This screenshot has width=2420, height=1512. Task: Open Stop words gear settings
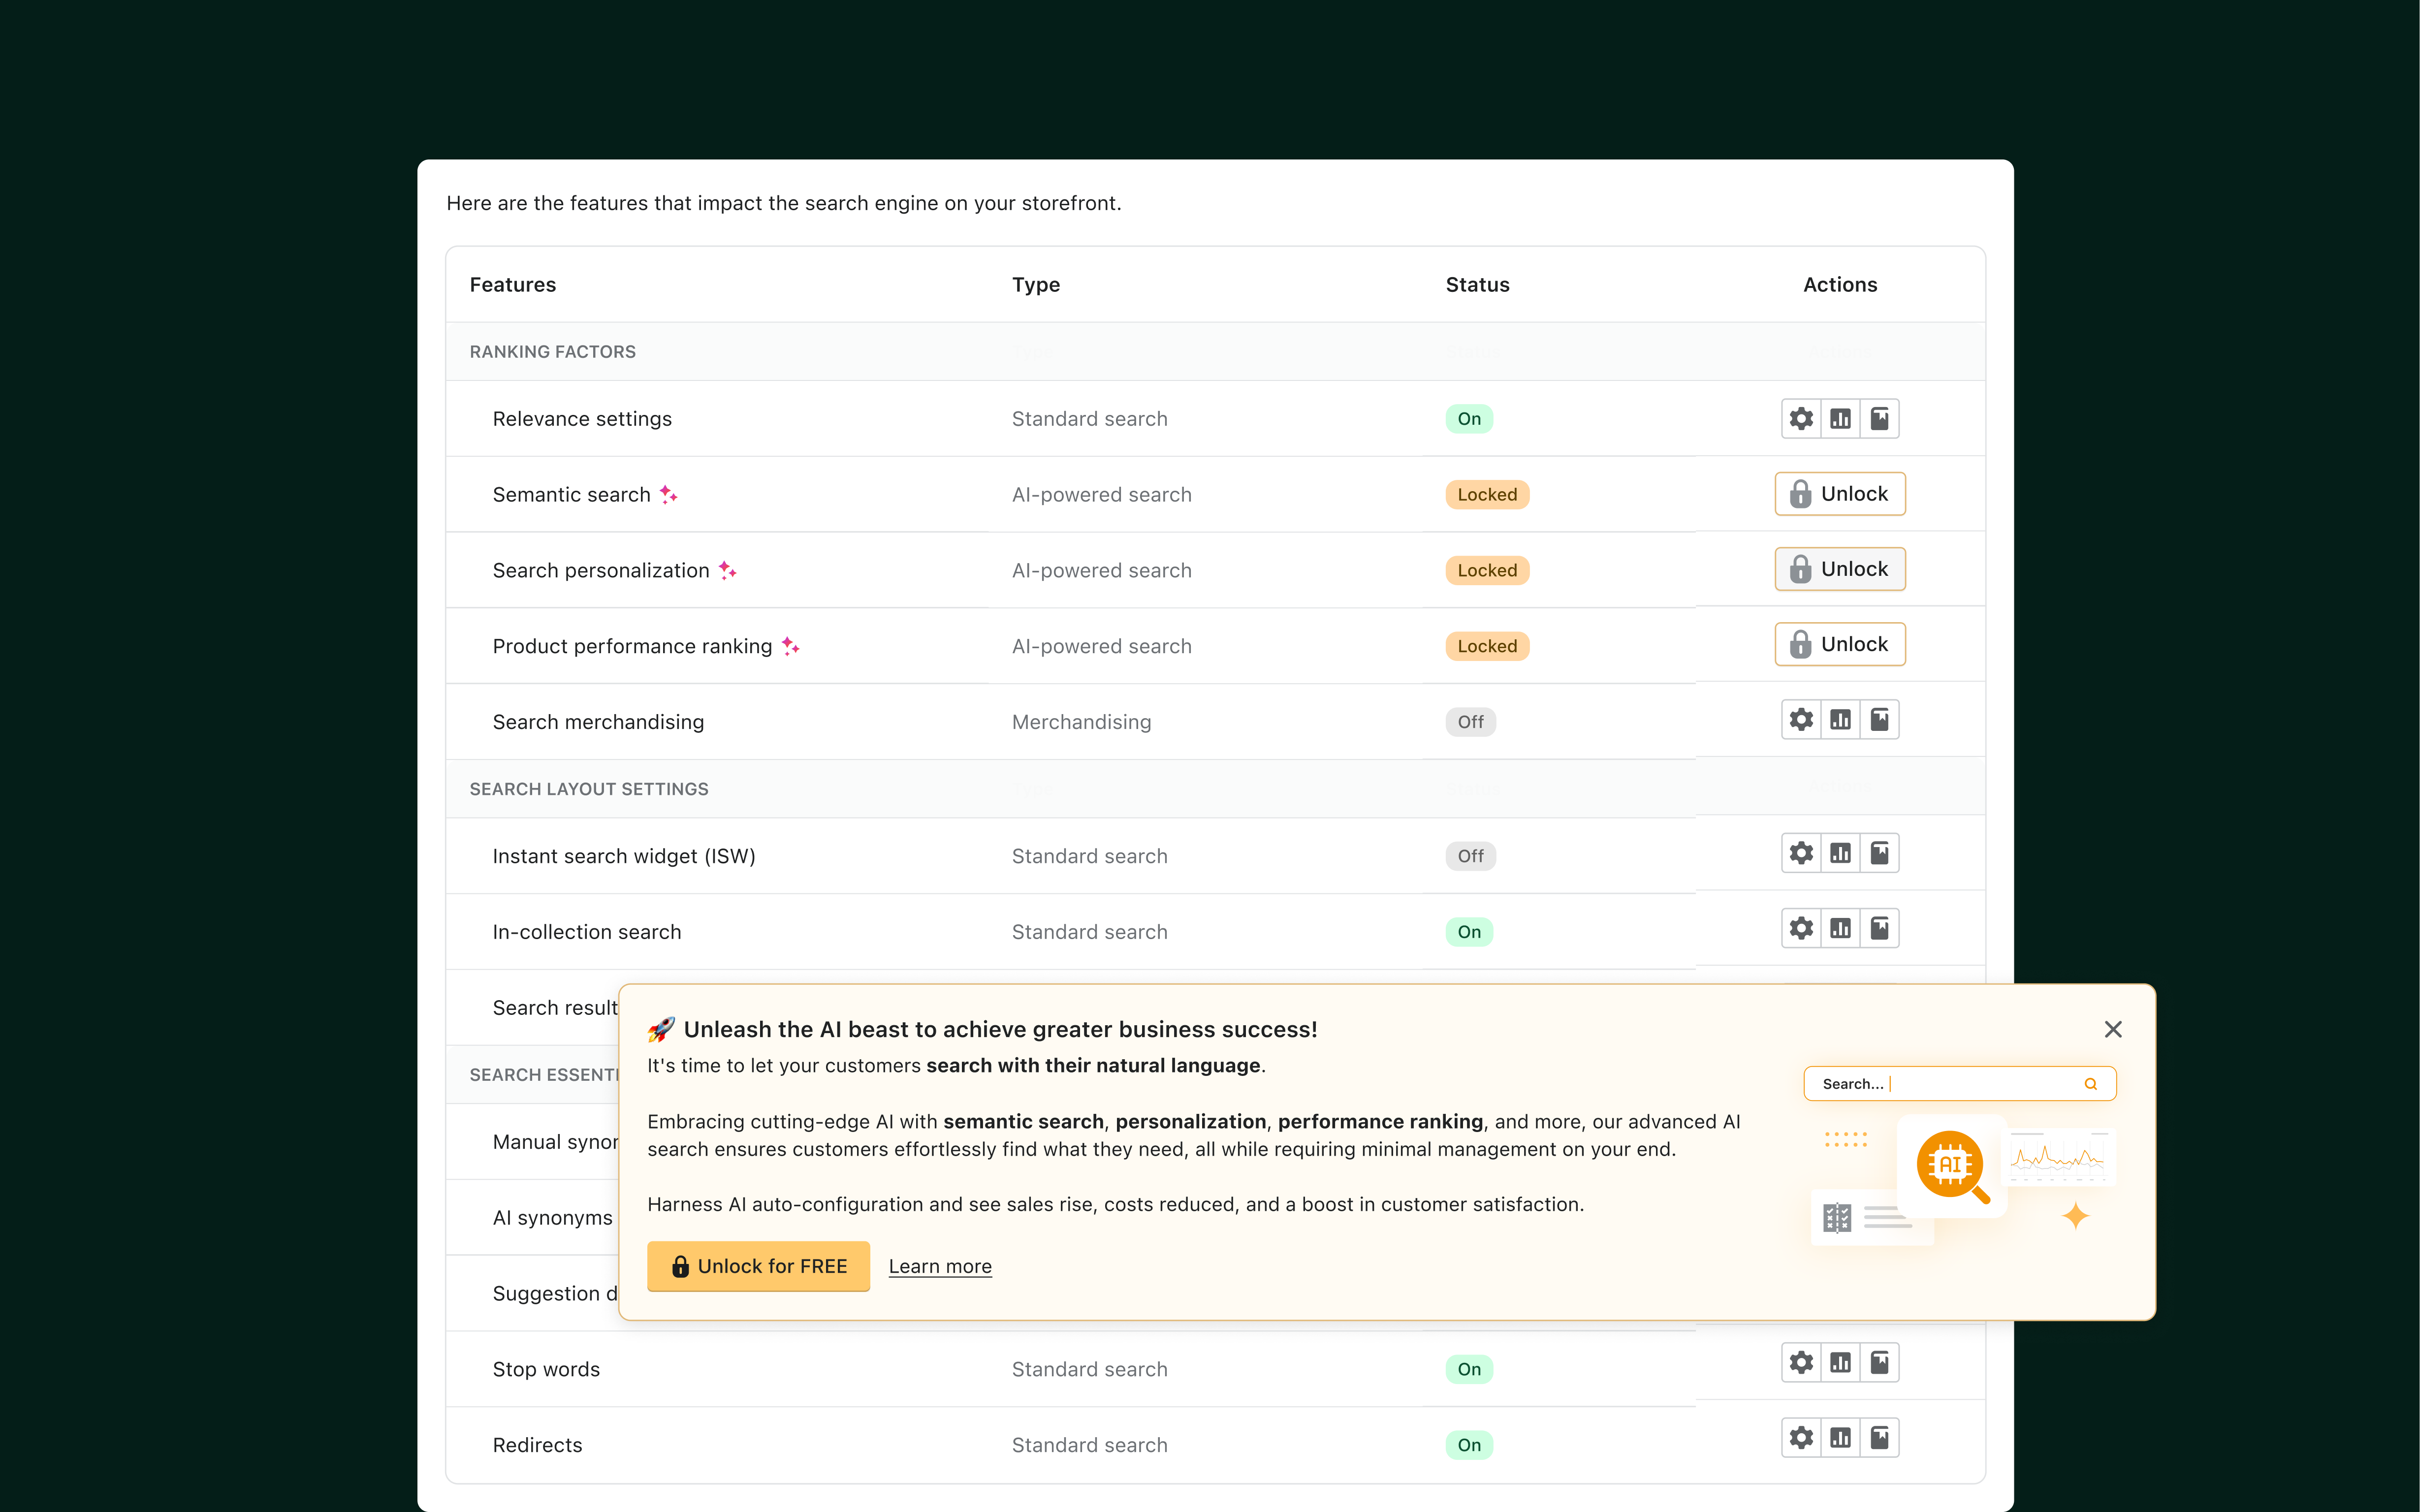[1801, 1363]
